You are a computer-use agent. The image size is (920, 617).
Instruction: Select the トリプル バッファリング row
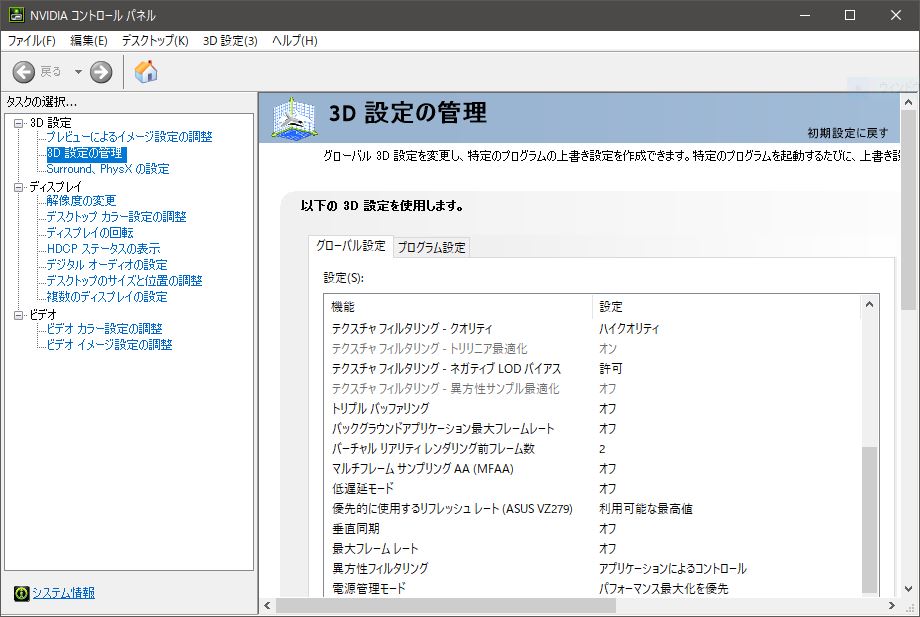pyautogui.click(x=591, y=408)
